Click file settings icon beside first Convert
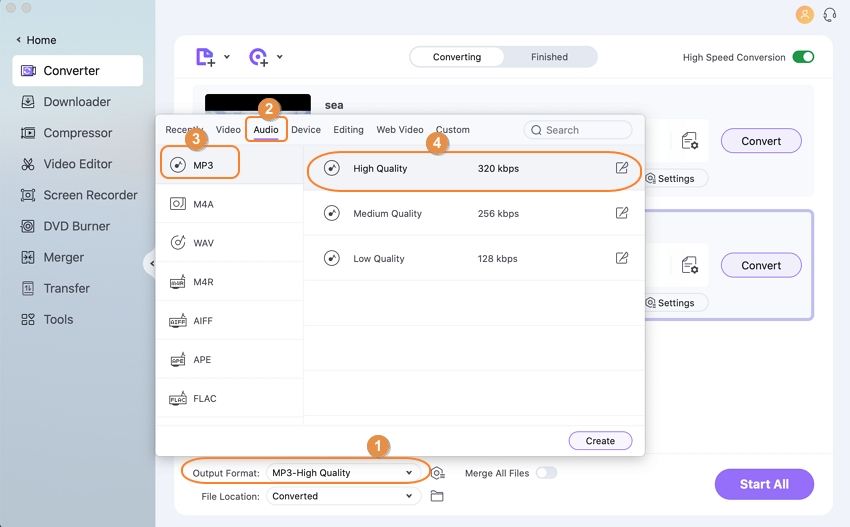The height and width of the screenshot is (527, 850). coord(690,141)
